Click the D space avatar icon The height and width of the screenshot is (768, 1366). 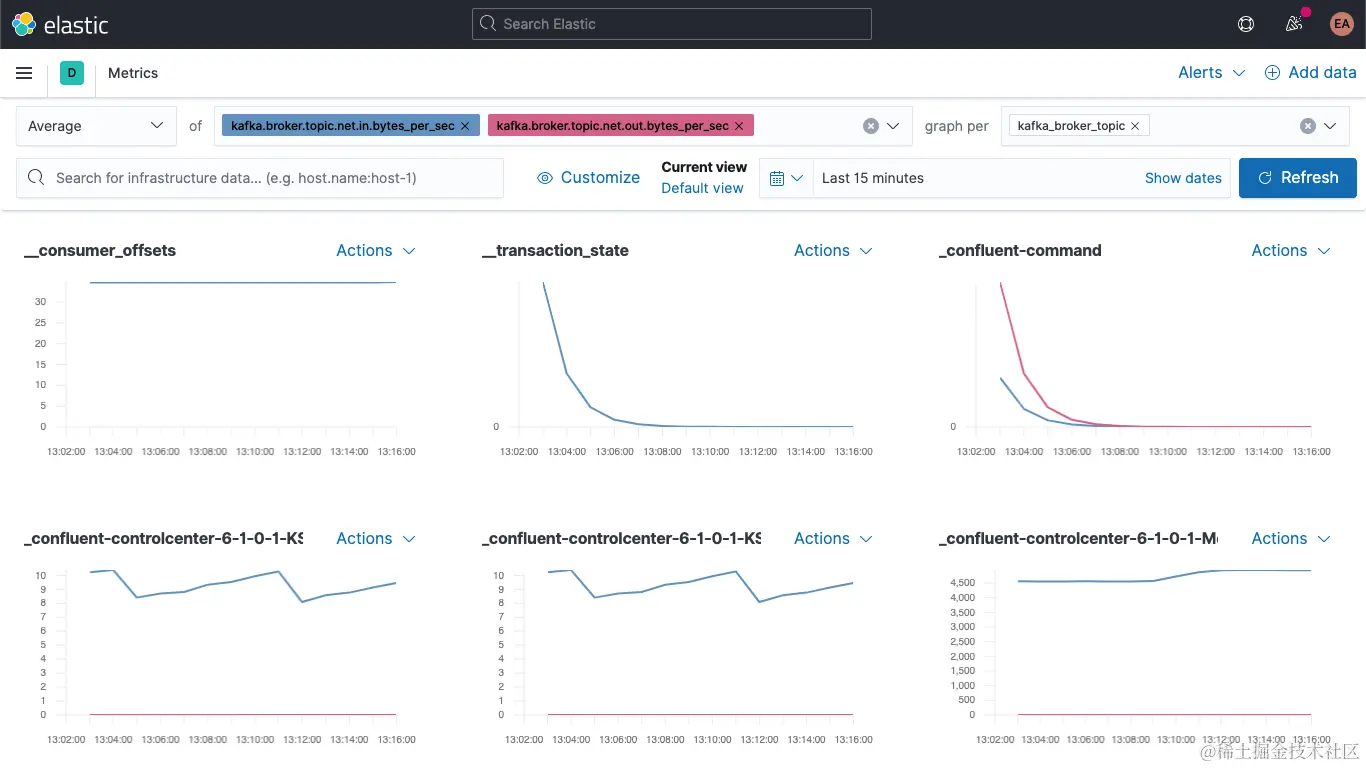[x=71, y=72]
